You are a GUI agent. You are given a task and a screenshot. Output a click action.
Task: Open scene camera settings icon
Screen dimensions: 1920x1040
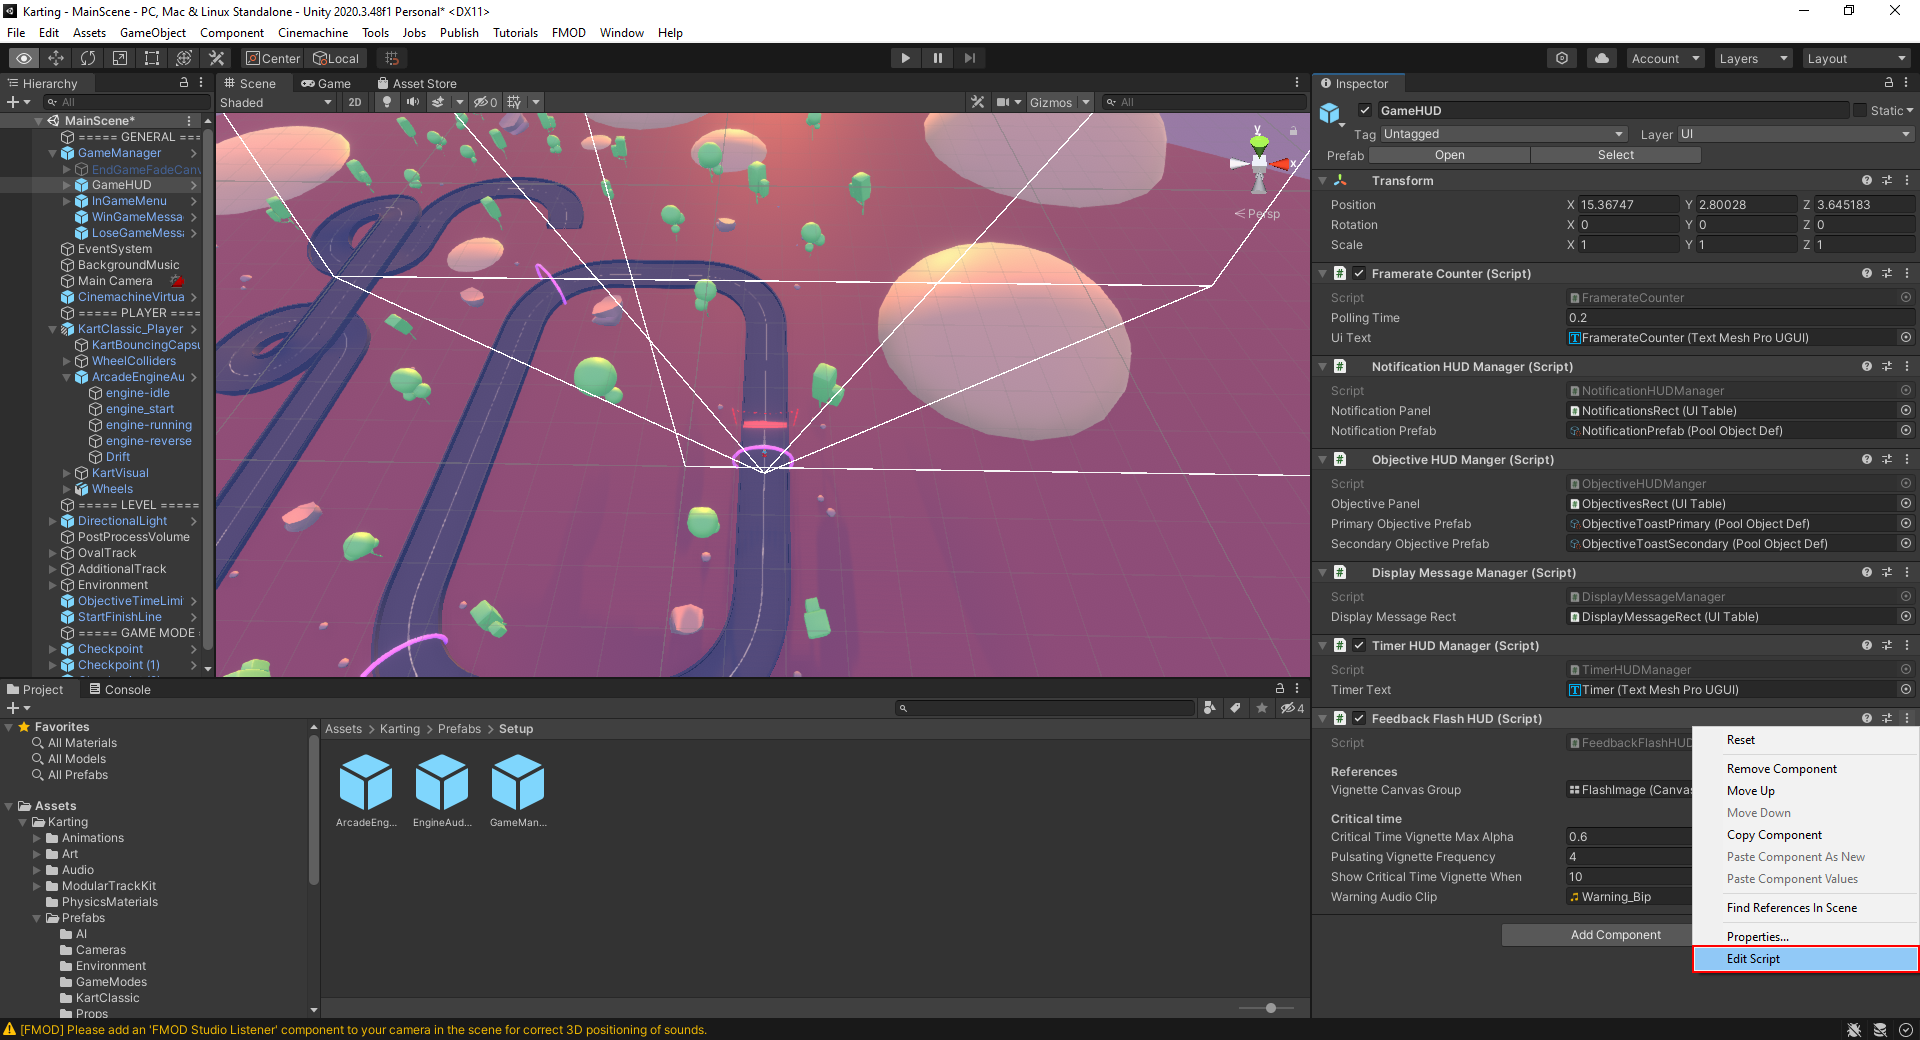tap(1003, 102)
